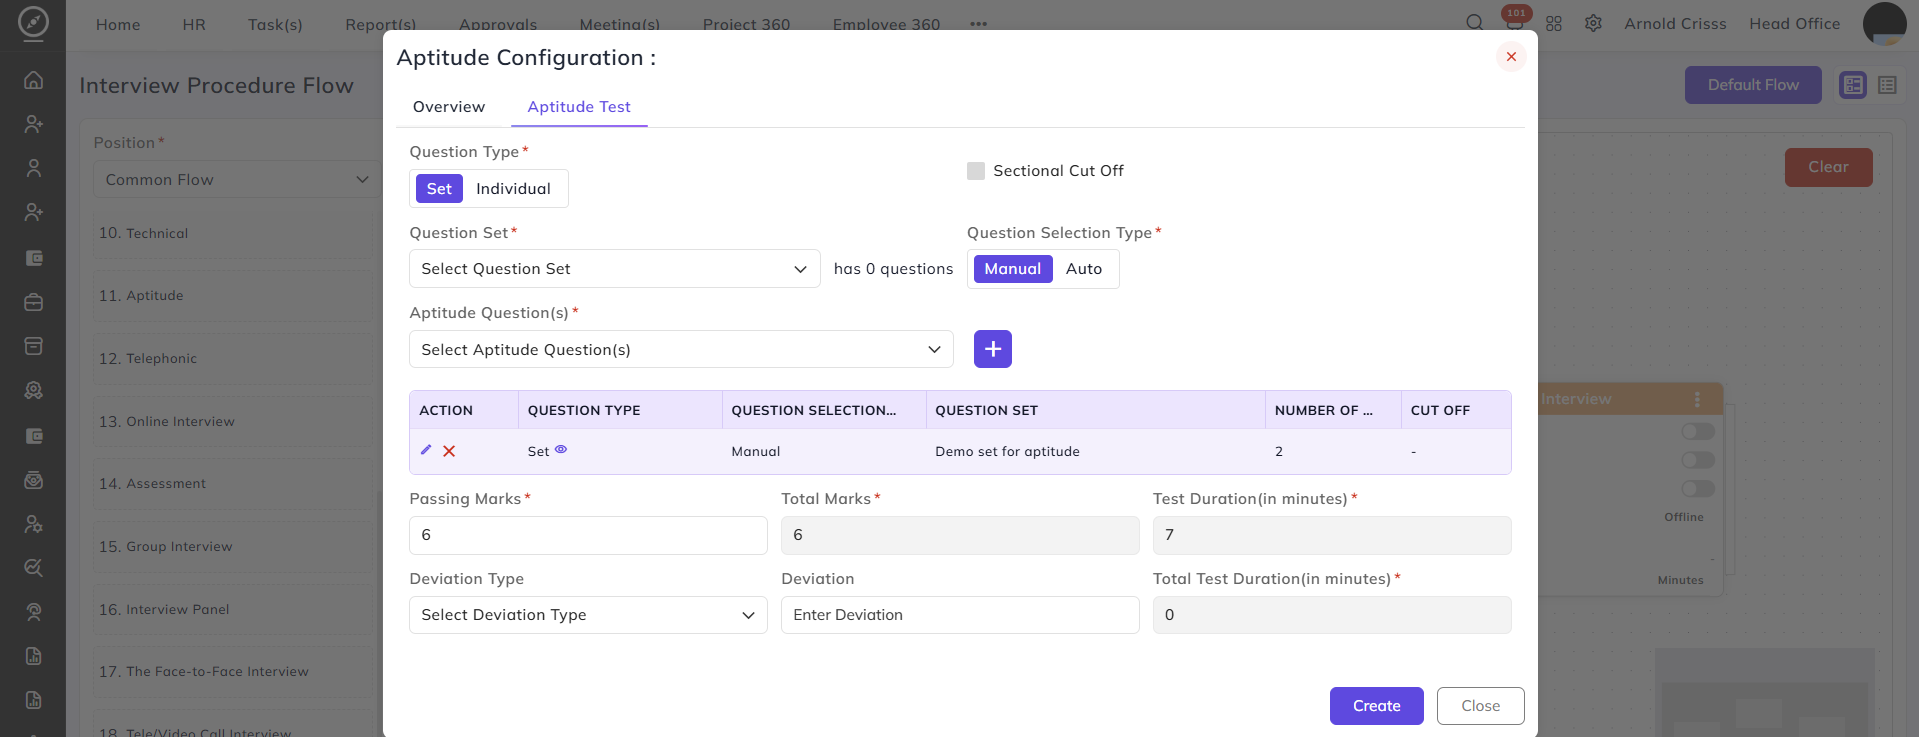Toggle third switch above Offline label

pos(1698,489)
